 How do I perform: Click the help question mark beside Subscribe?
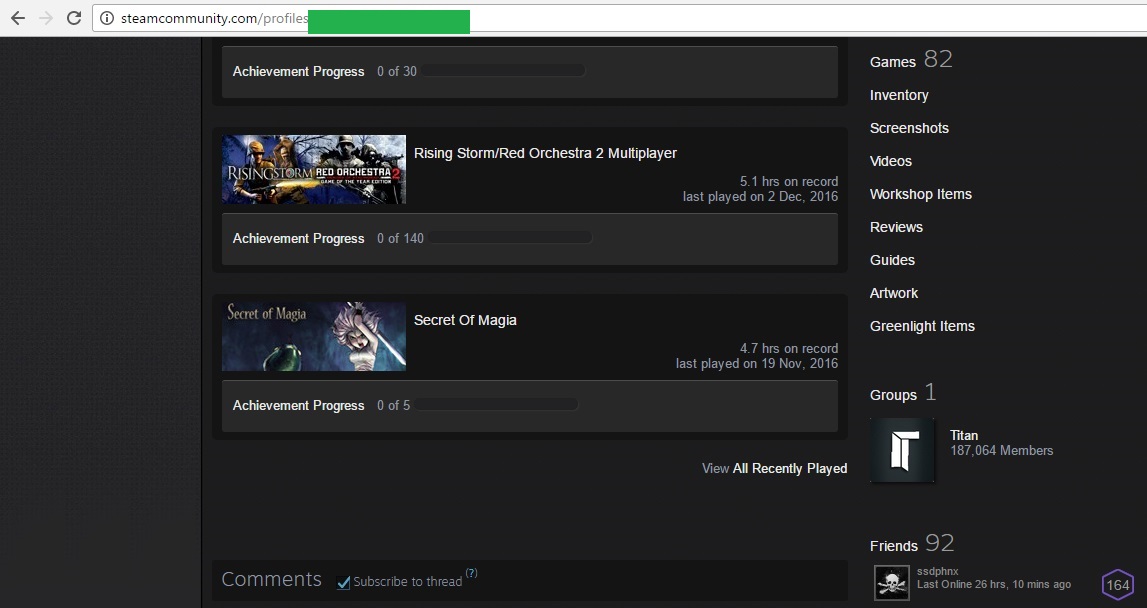[471, 574]
